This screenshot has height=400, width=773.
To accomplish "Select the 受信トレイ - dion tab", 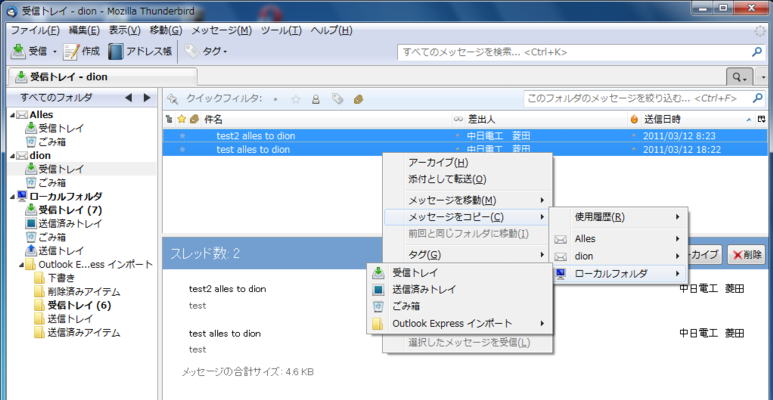I will [x=103, y=76].
